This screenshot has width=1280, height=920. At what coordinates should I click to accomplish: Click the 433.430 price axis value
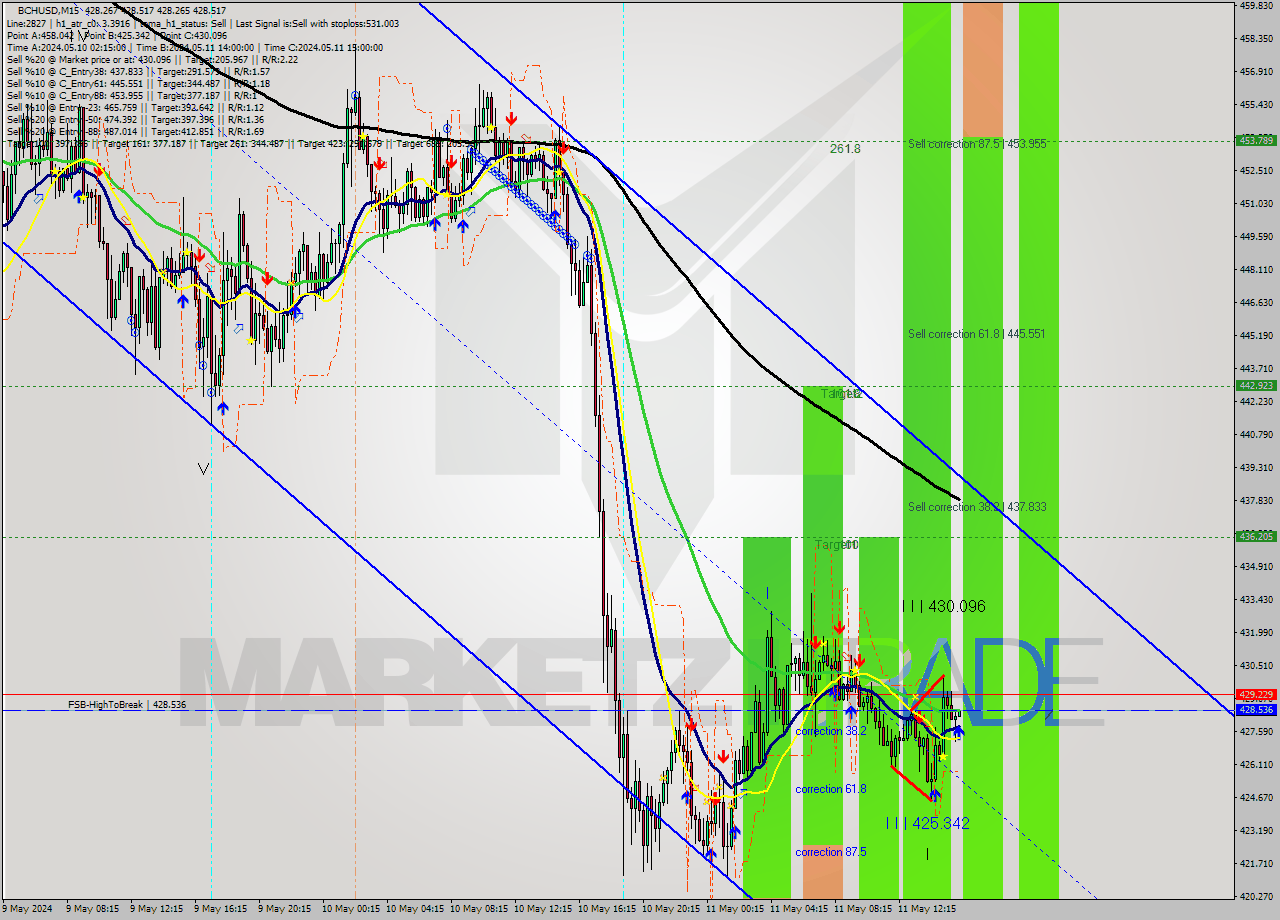click(1256, 599)
